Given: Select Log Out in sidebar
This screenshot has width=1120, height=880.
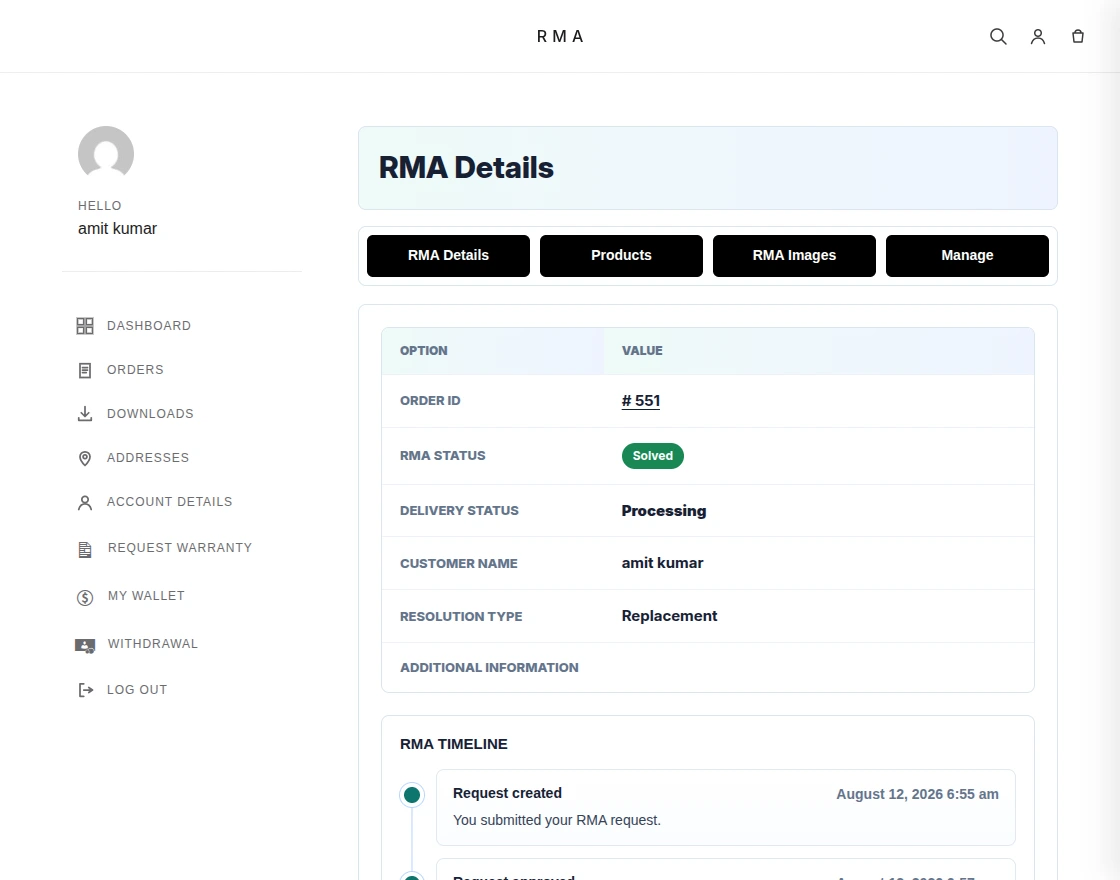Looking at the screenshot, I should tap(137, 690).
